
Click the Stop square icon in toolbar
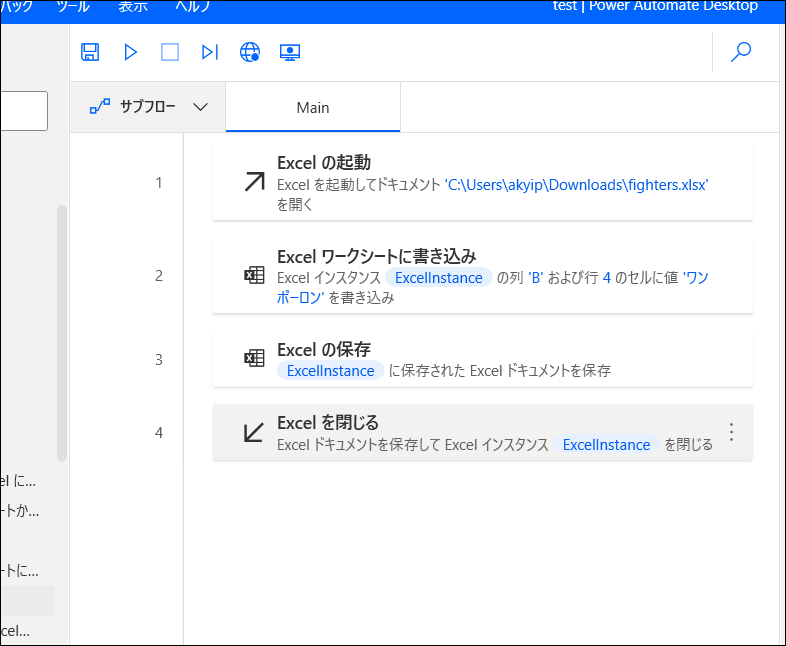click(170, 52)
